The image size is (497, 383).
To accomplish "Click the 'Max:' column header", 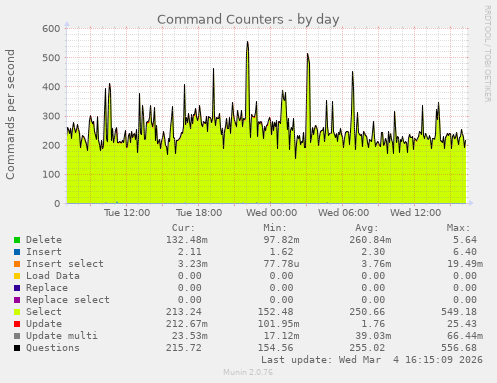I will 458,228.
